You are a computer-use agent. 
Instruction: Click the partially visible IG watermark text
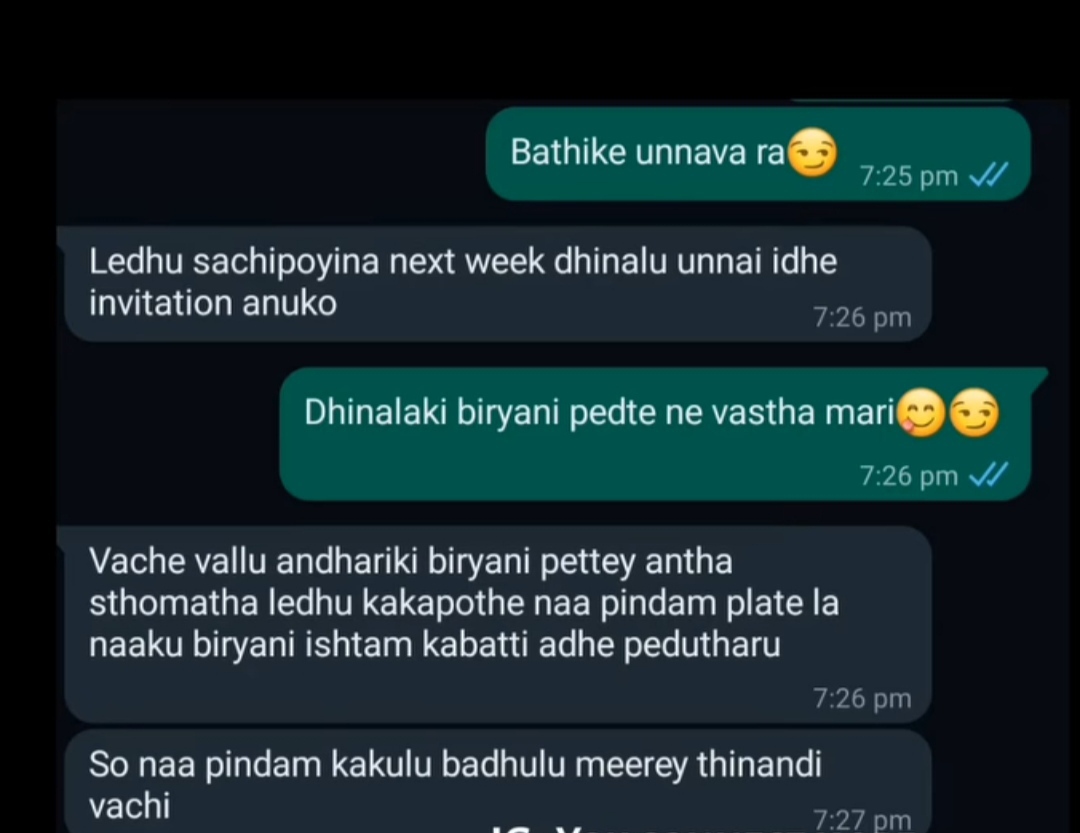[651, 827]
